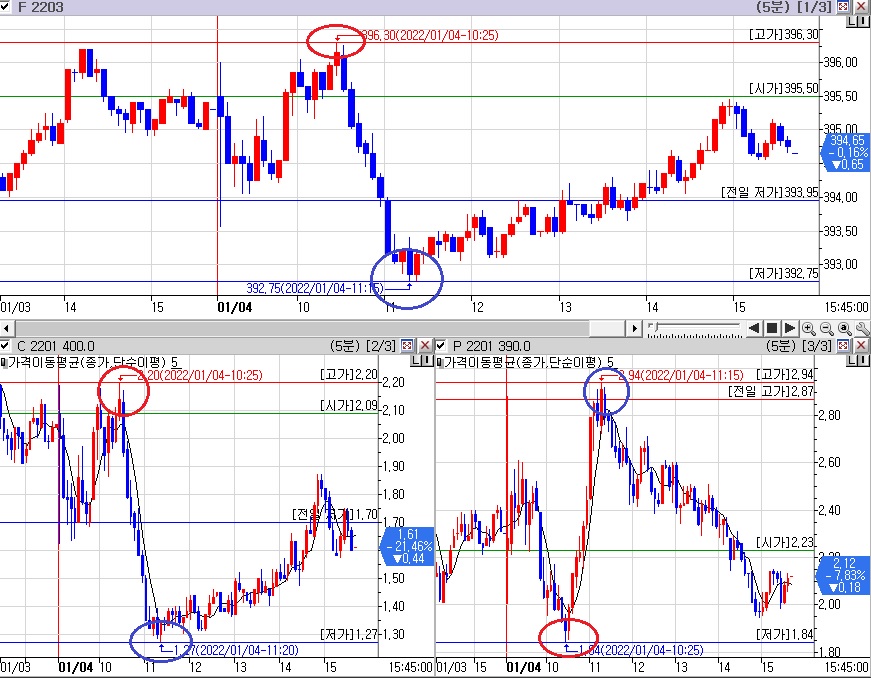Viewport: 871px width, 678px height.
Task: Click the current price tag 394.65 on F 2203
Action: pos(847,152)
